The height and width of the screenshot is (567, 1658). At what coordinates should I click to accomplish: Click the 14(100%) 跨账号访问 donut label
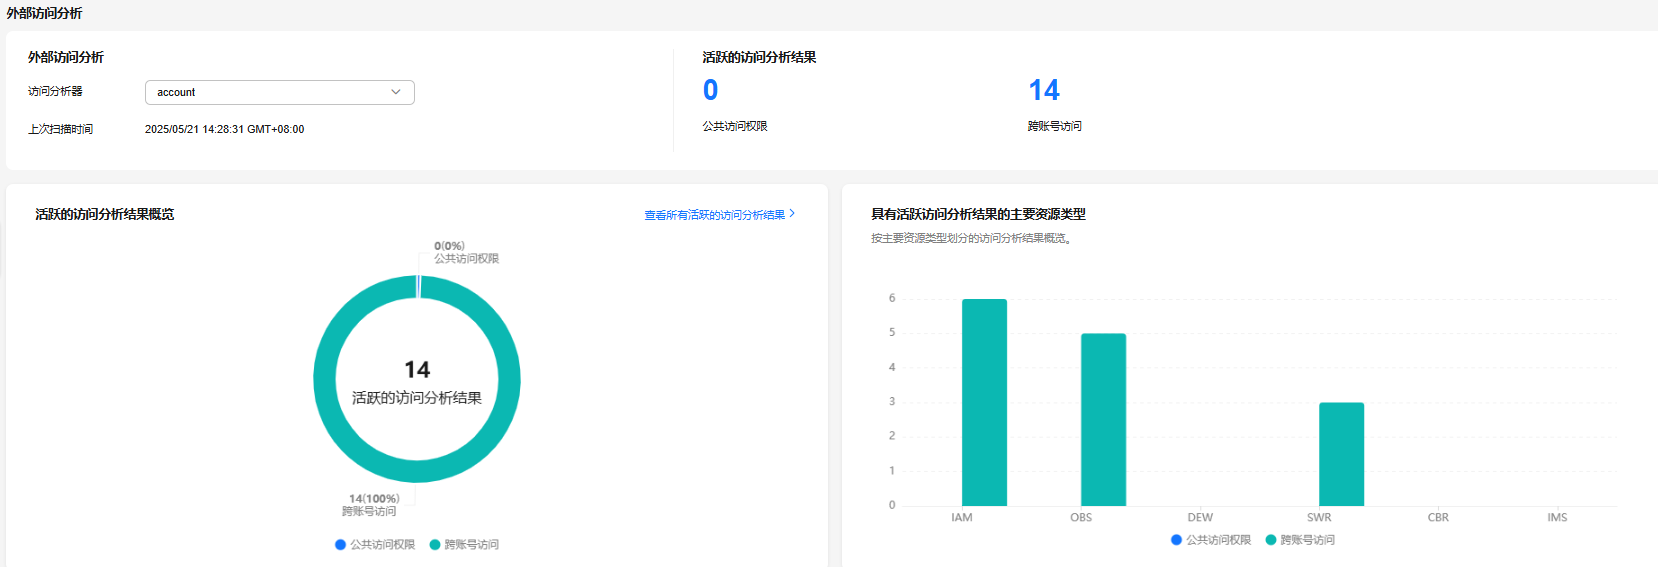click(372, 505)
